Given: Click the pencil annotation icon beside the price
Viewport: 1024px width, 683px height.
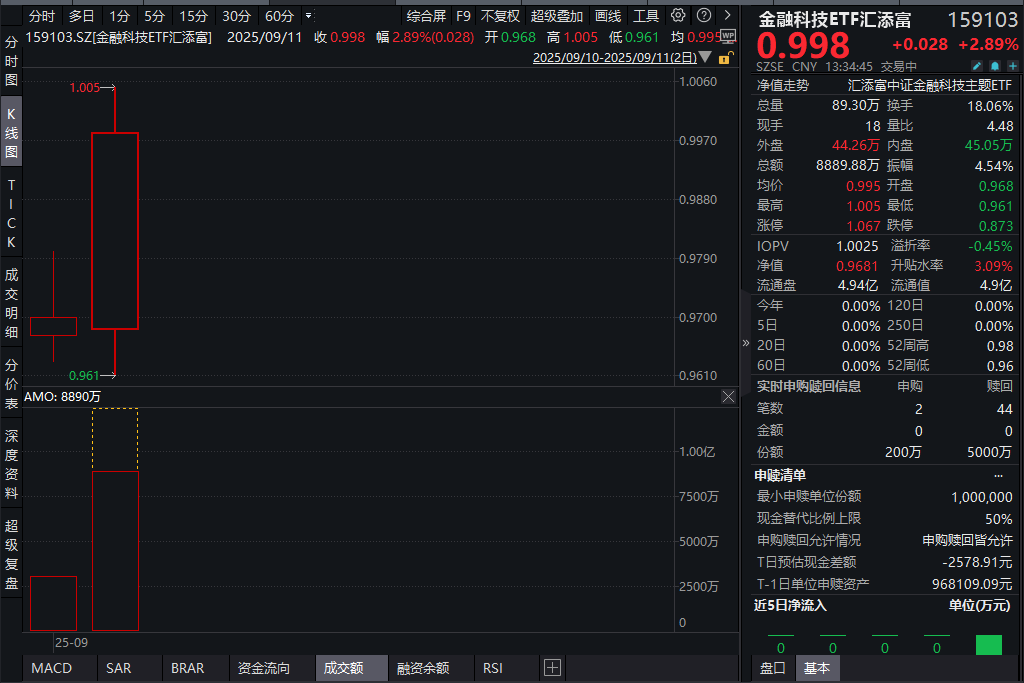Looking at the screenshot, I should click(977, 66).
